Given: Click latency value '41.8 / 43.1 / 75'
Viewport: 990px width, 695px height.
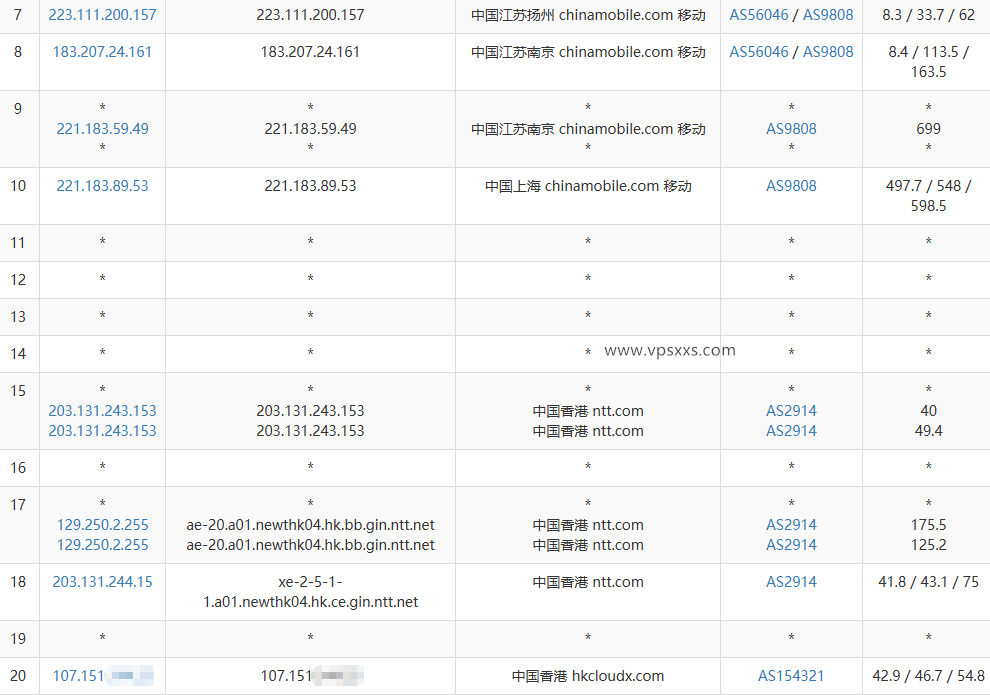Looking at the screenshot, I should point(928,581).
